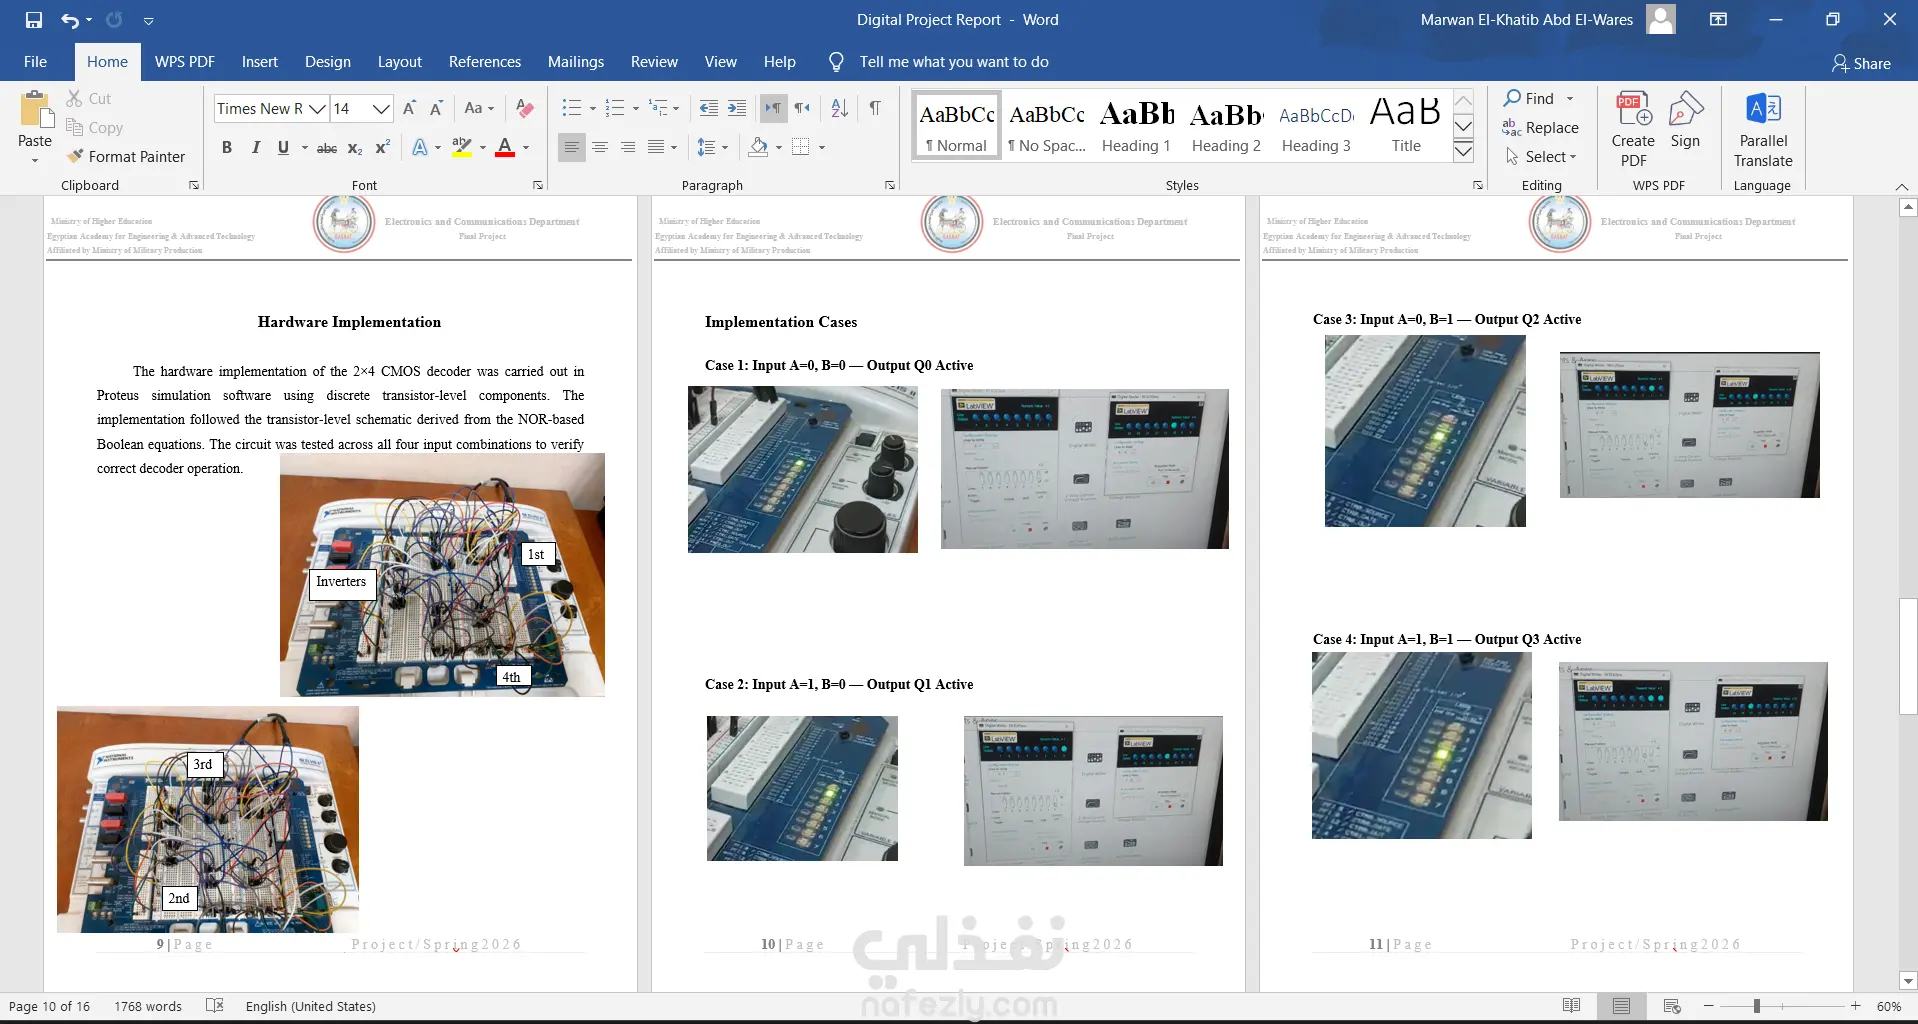Expand the Select dropdown in Editing

point(1541,157)
